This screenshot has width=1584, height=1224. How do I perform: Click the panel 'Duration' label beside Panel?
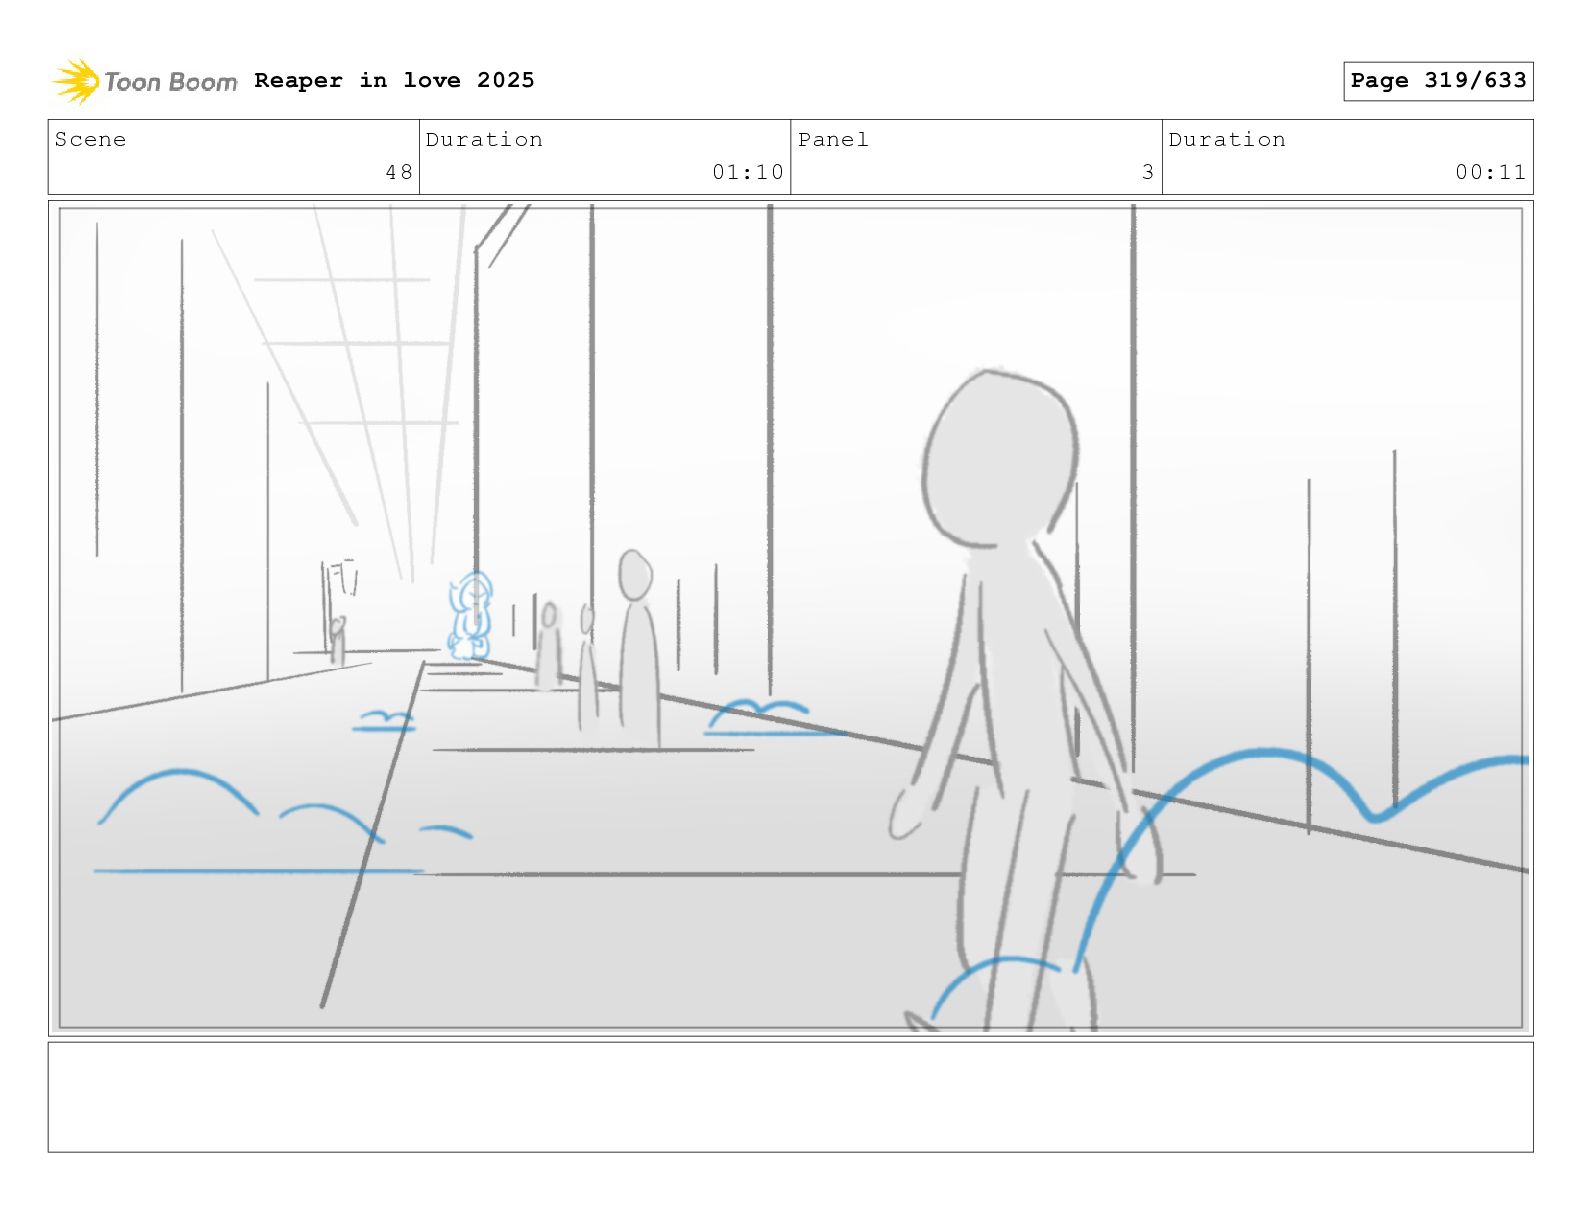pos(1227,140)
